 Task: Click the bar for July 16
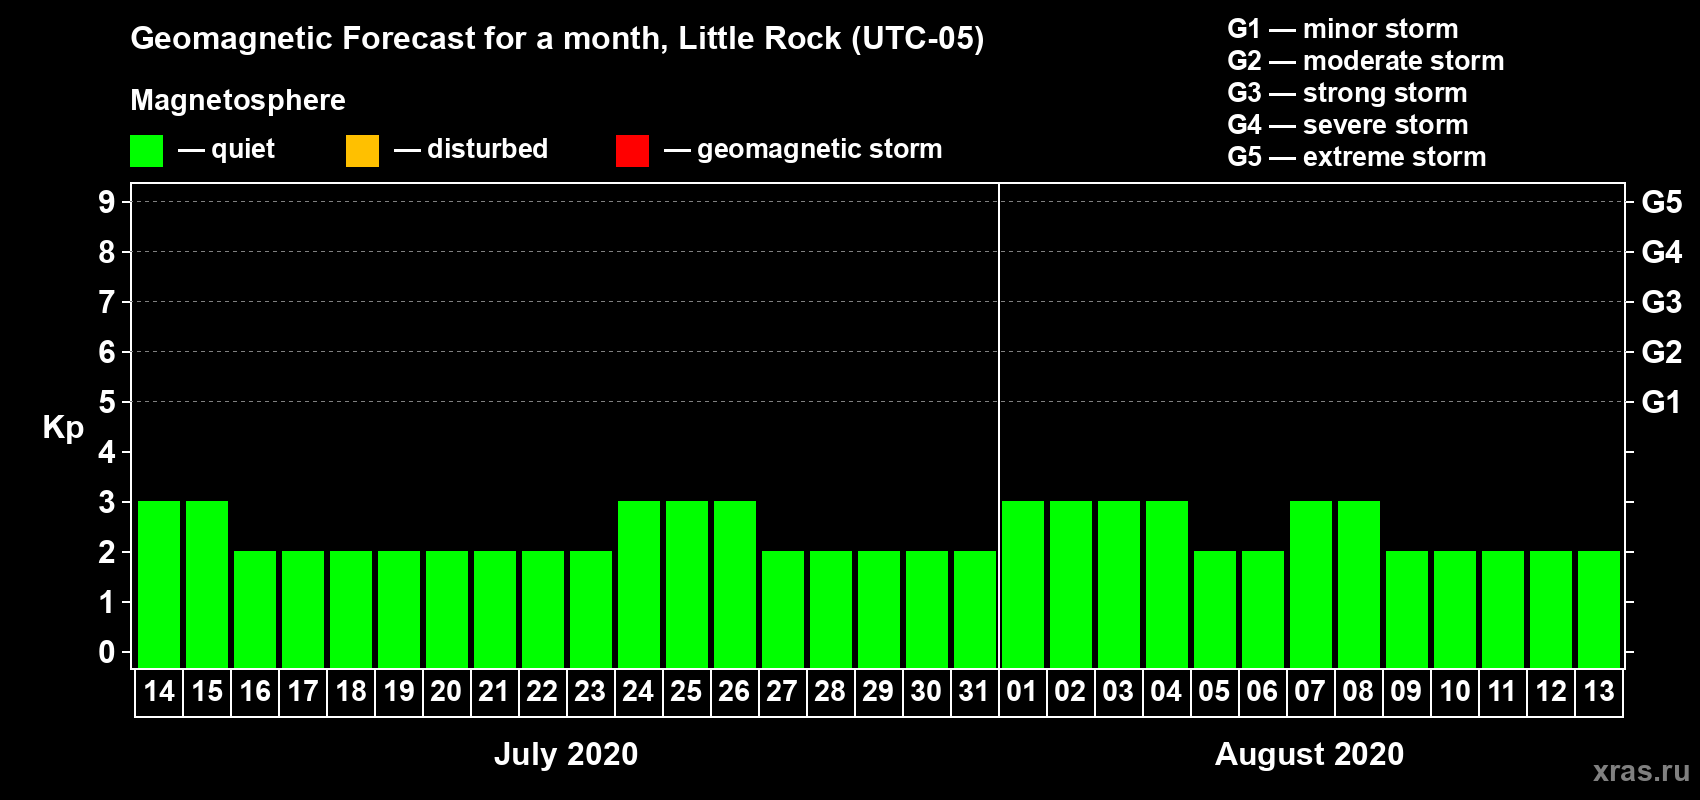[255, 609]
